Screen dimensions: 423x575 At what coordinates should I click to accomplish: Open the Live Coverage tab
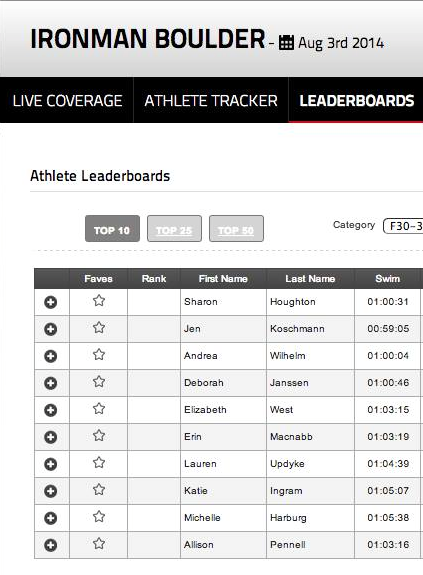pos(67,100)
